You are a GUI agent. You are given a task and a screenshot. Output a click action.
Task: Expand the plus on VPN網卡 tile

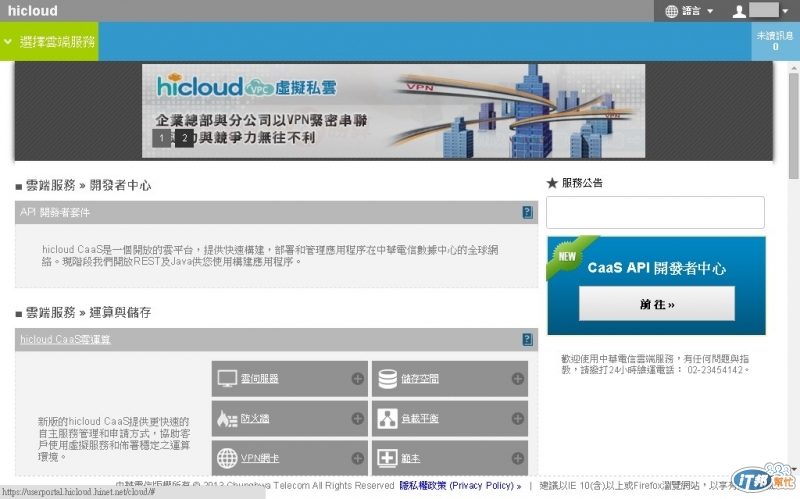pyautogui.click(x=358, y=458)
